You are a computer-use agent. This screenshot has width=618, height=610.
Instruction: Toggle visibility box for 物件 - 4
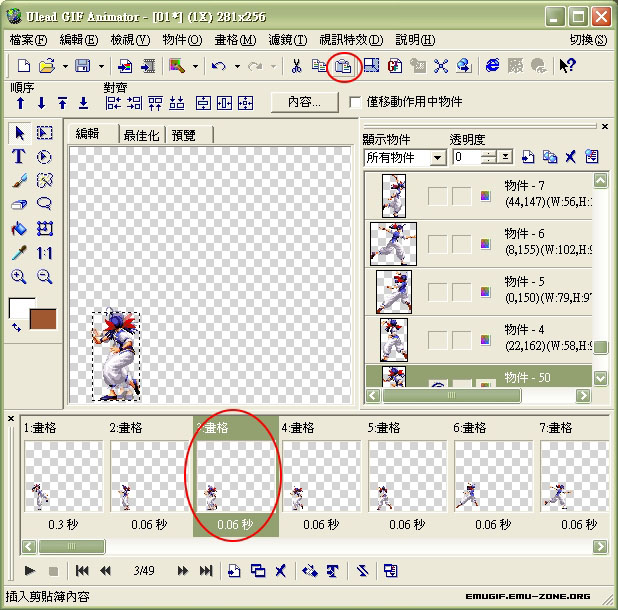437,340
